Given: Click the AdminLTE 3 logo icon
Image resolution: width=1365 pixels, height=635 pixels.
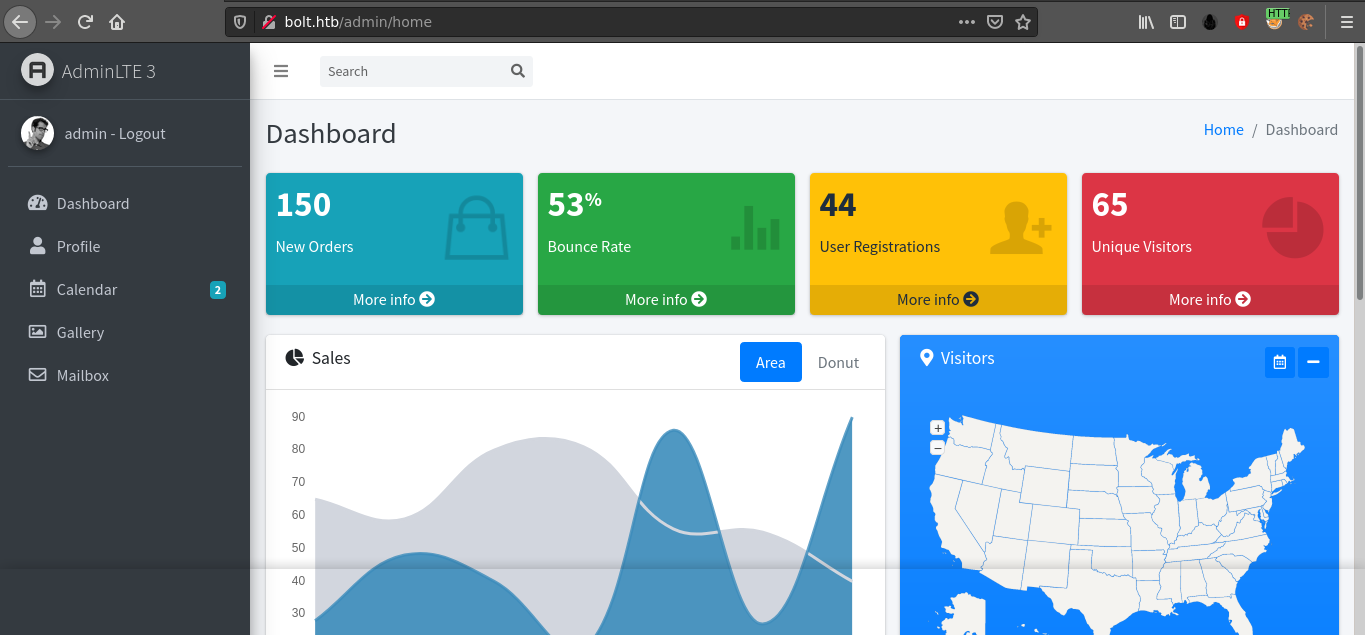Looking at the screenshot, I should (37, 71).
